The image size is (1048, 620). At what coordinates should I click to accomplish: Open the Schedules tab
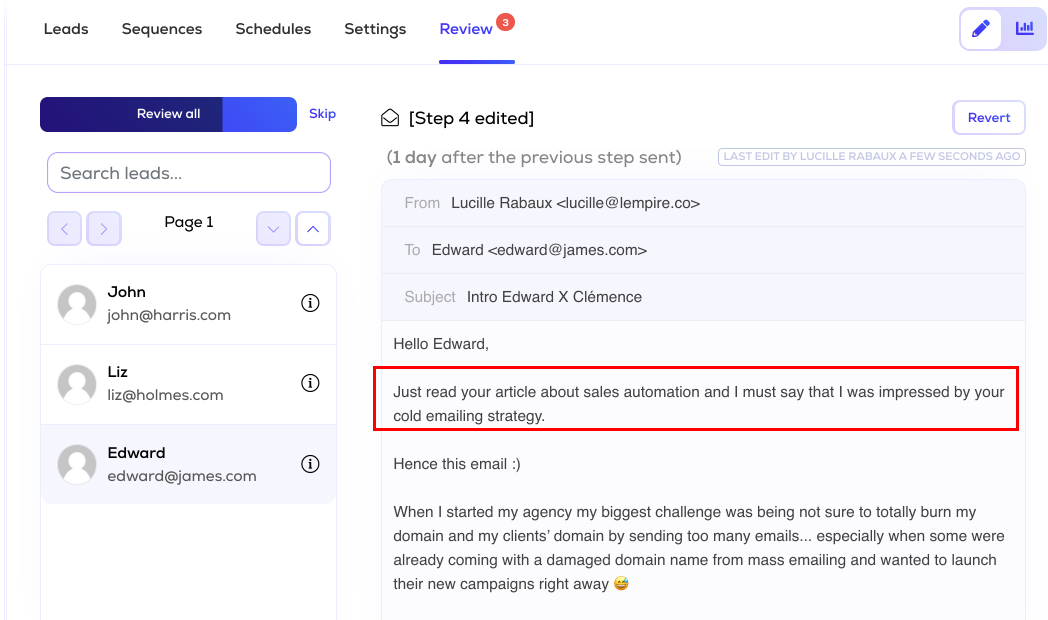273,29
